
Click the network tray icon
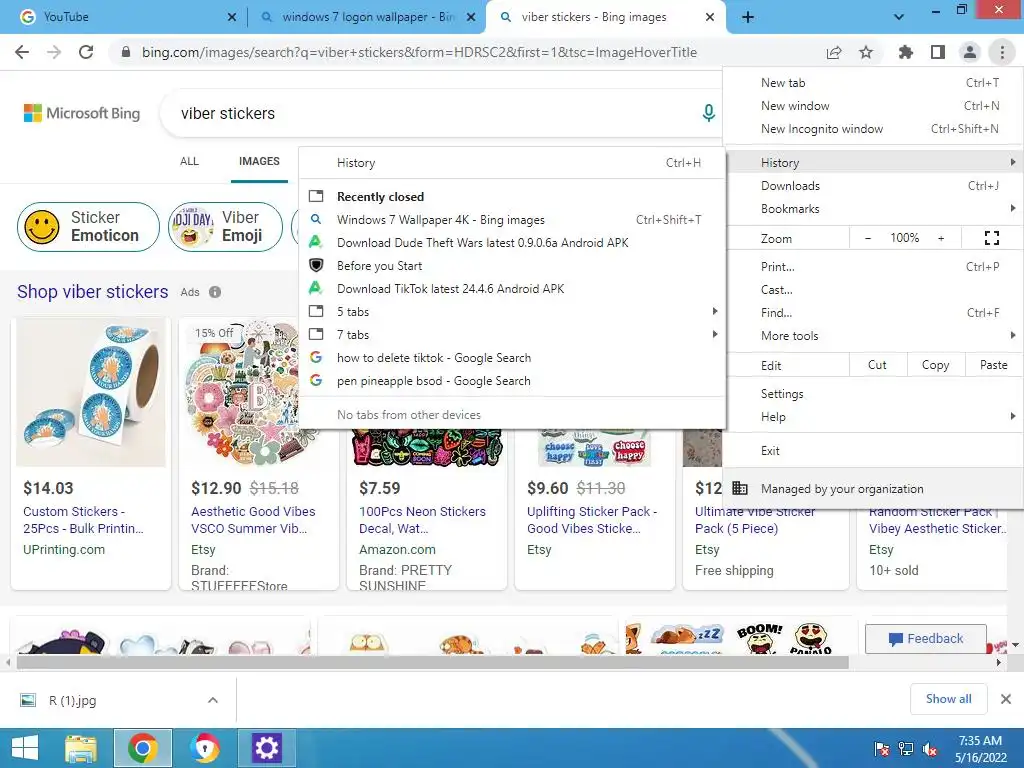click(x=905, y=749)
